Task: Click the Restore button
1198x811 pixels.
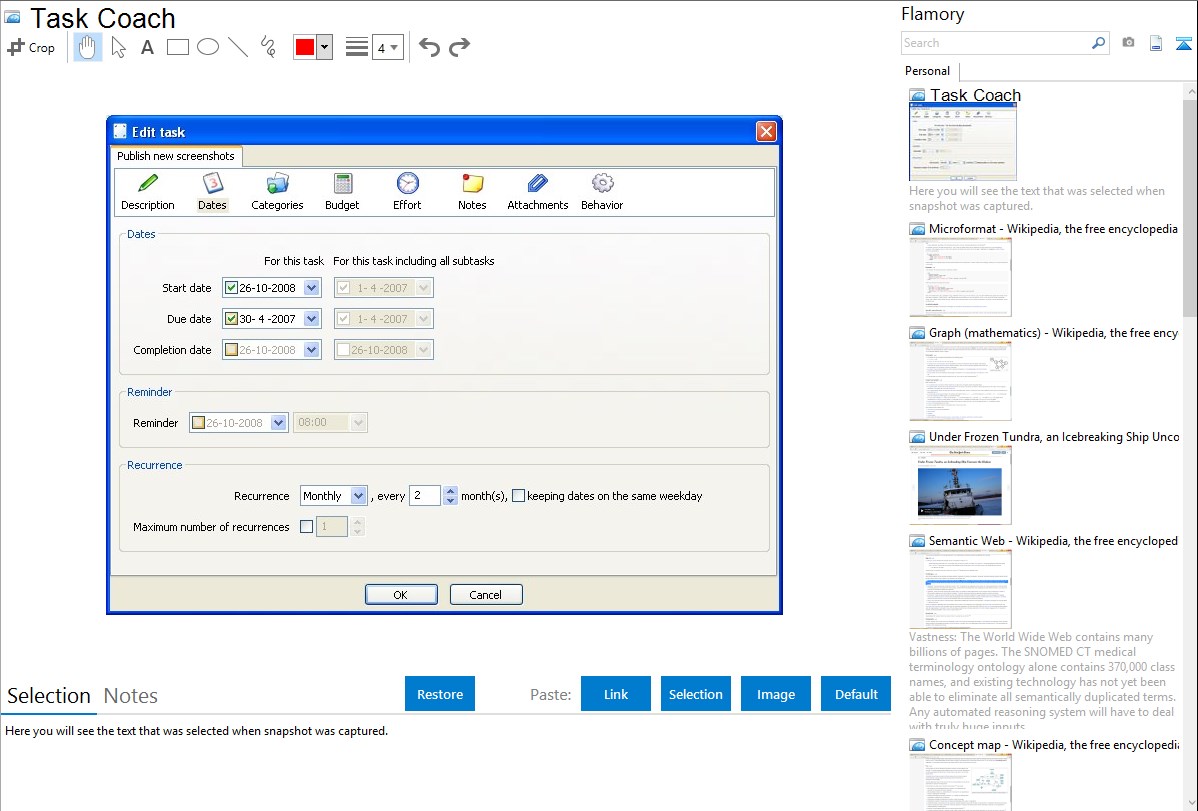Action: pos(440,694)
